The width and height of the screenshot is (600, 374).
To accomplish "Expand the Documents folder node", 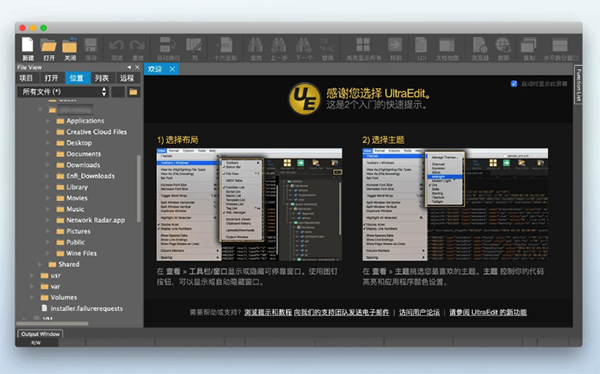I will click(x=48, y=154).
